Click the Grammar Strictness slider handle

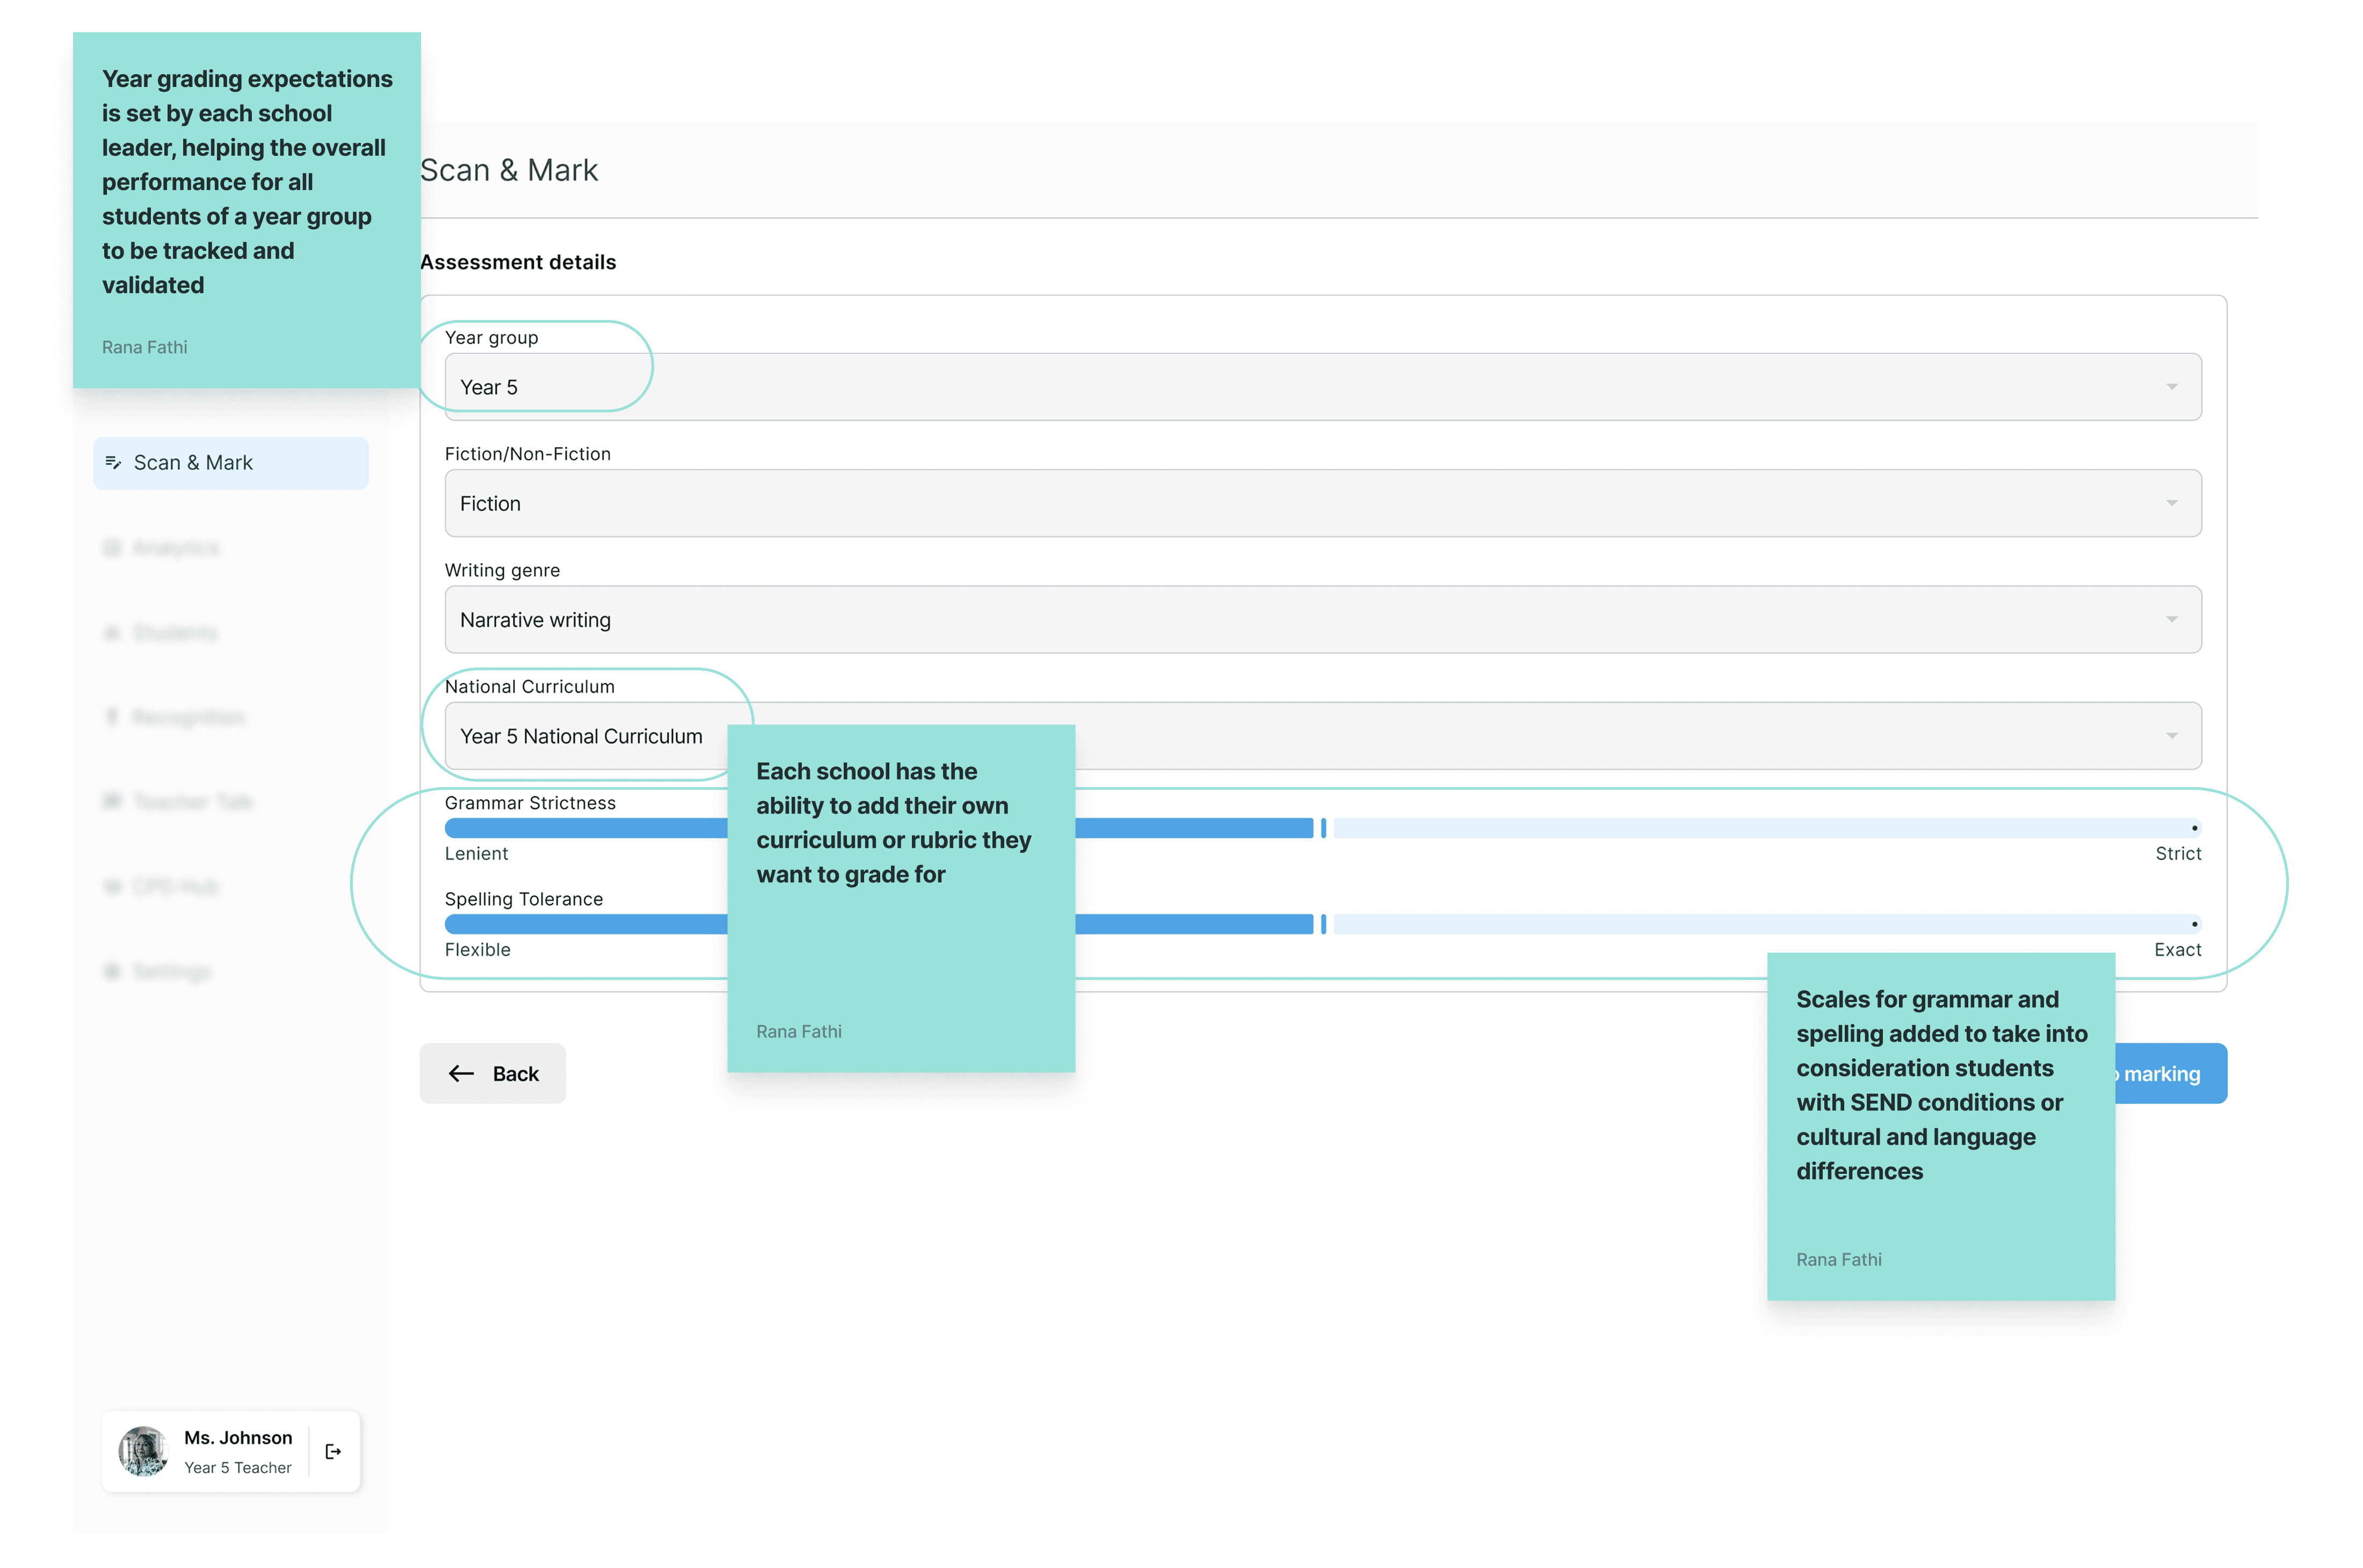1323,828
